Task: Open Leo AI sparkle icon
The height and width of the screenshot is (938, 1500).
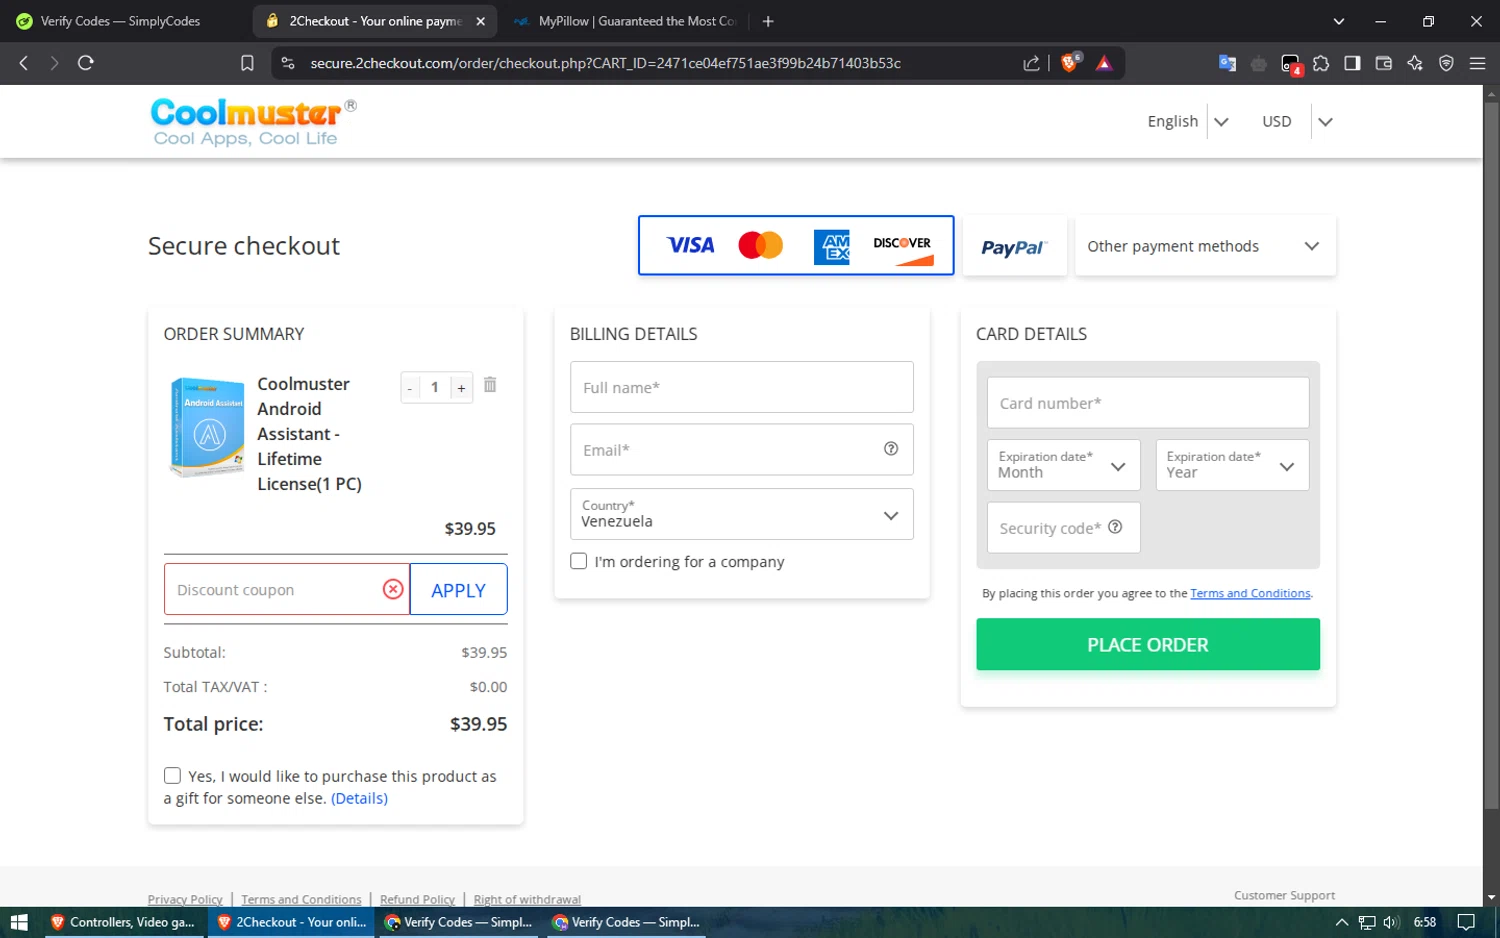Action: click(1415, 63)
